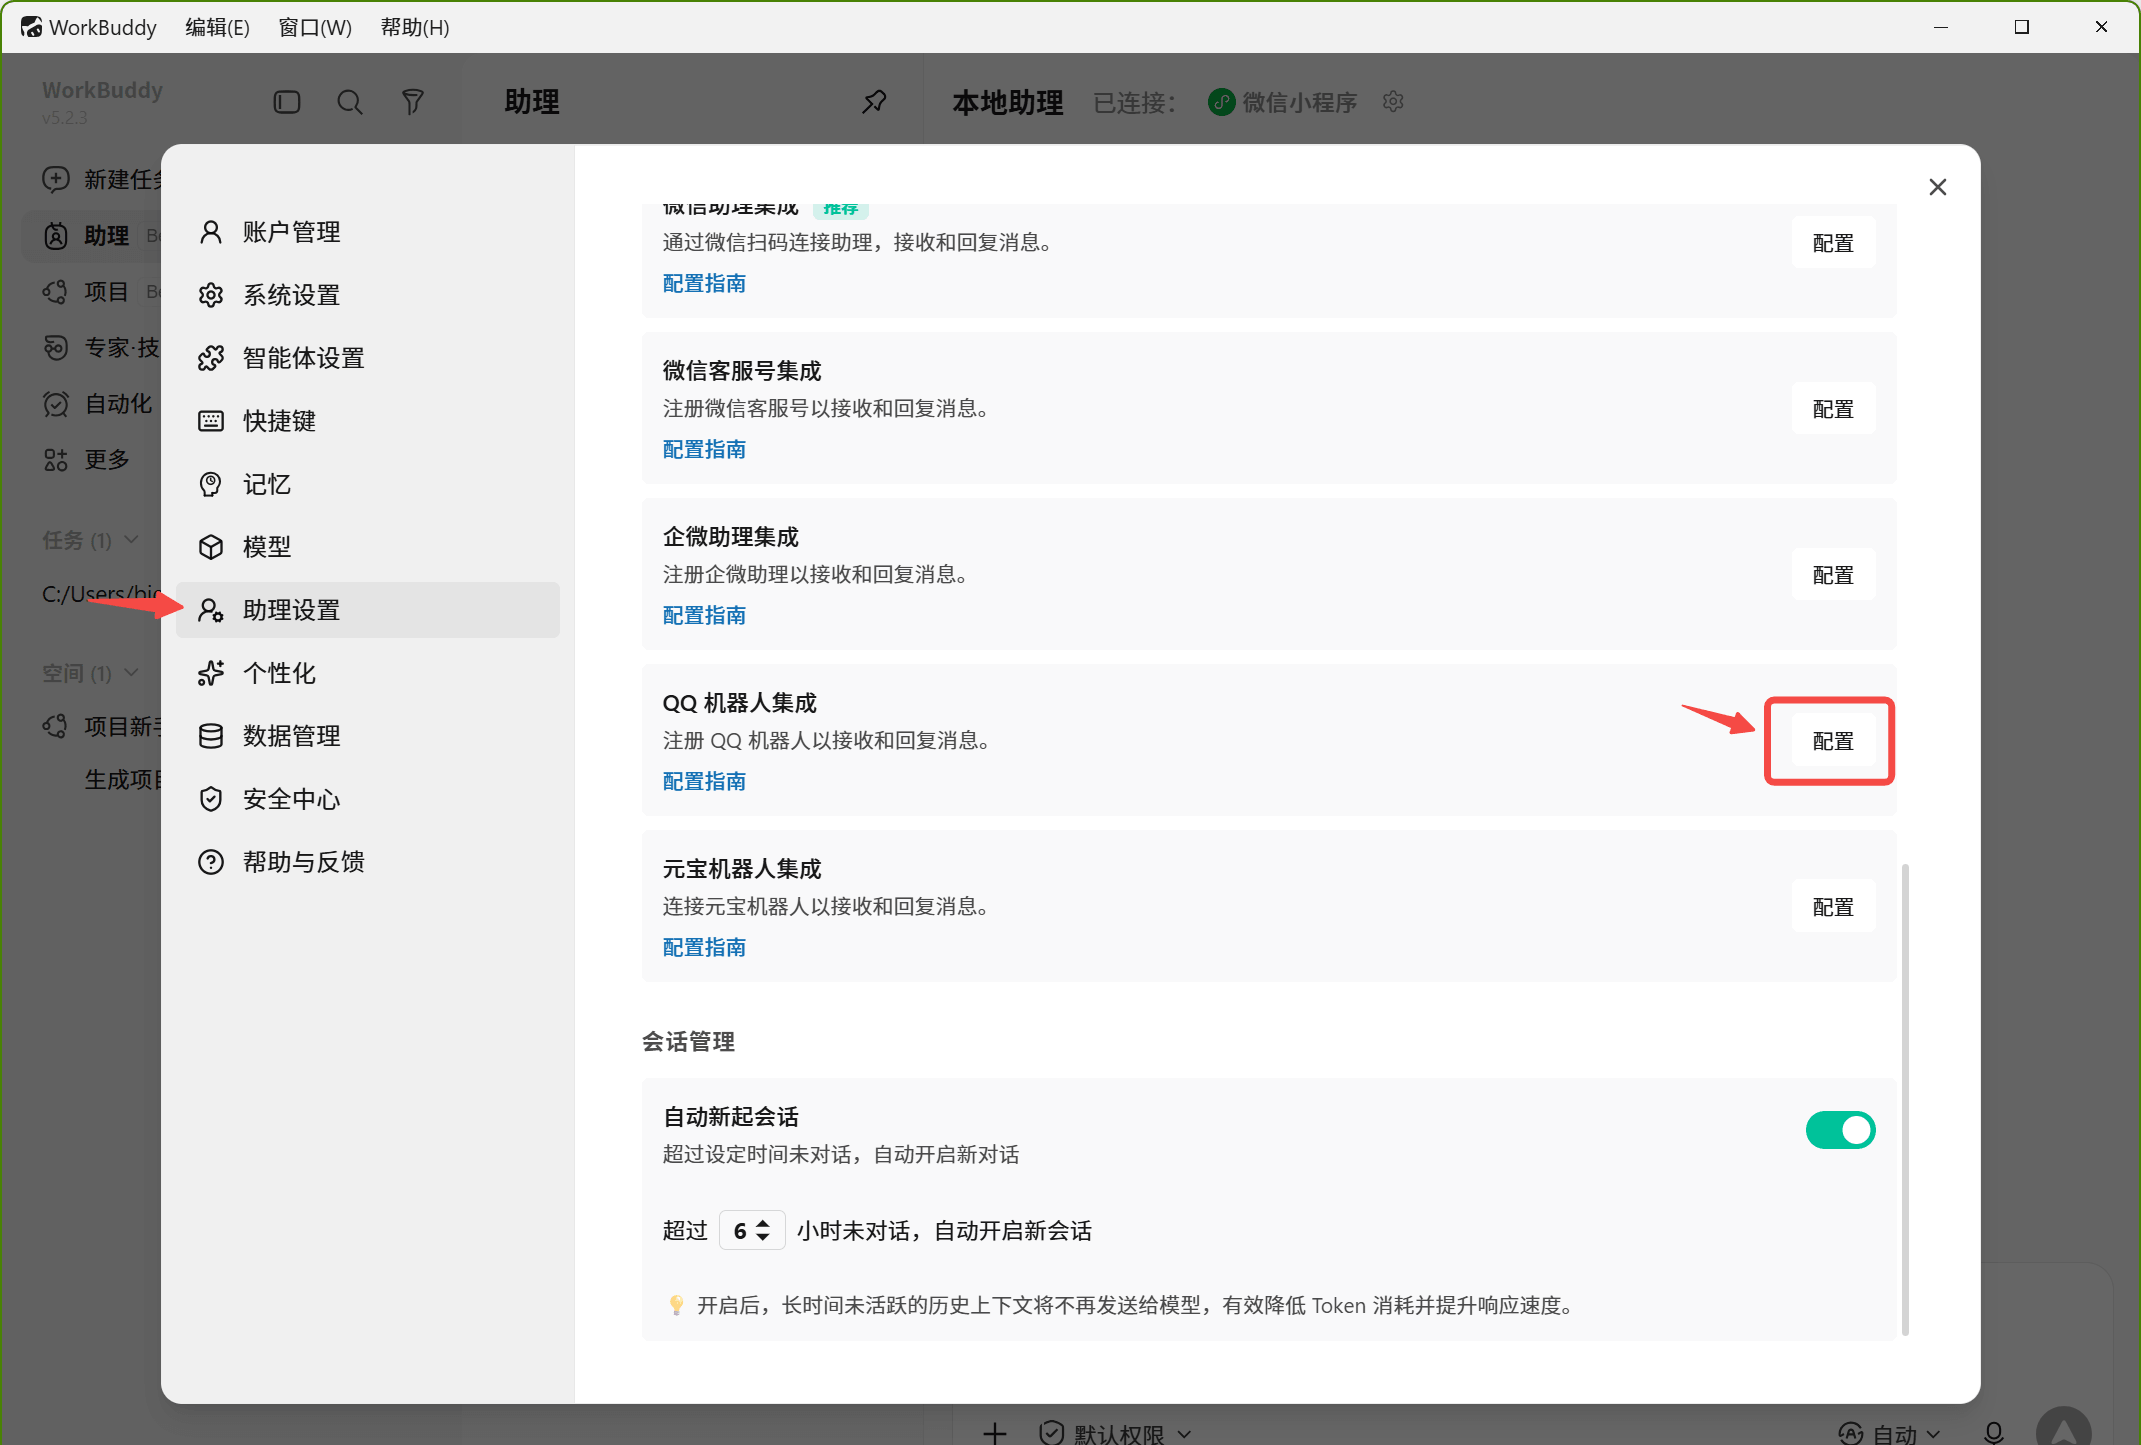This screenshot has height=1445, width=2141.
Task: Close the settings dialog
Action: point(1938,187)
